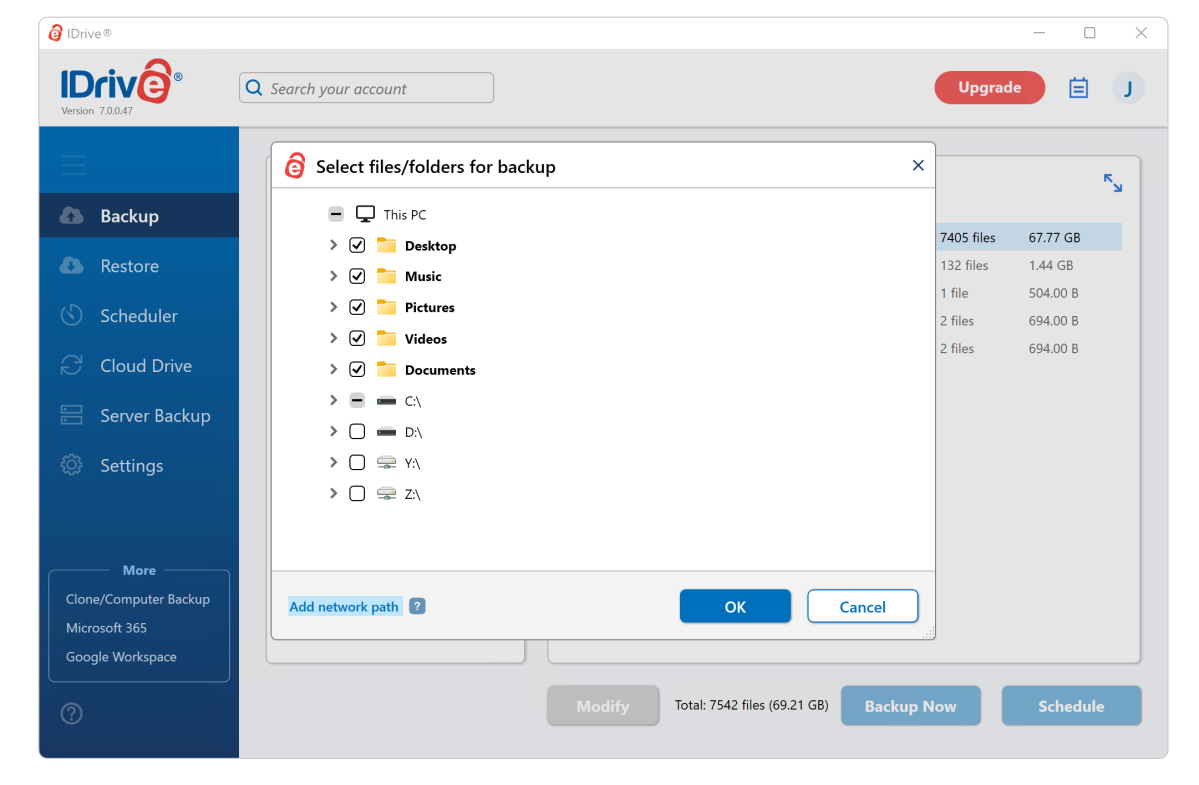Click the expand panel arrows icon
This screenshot has height=785, width=1199.
point(1113,183)
